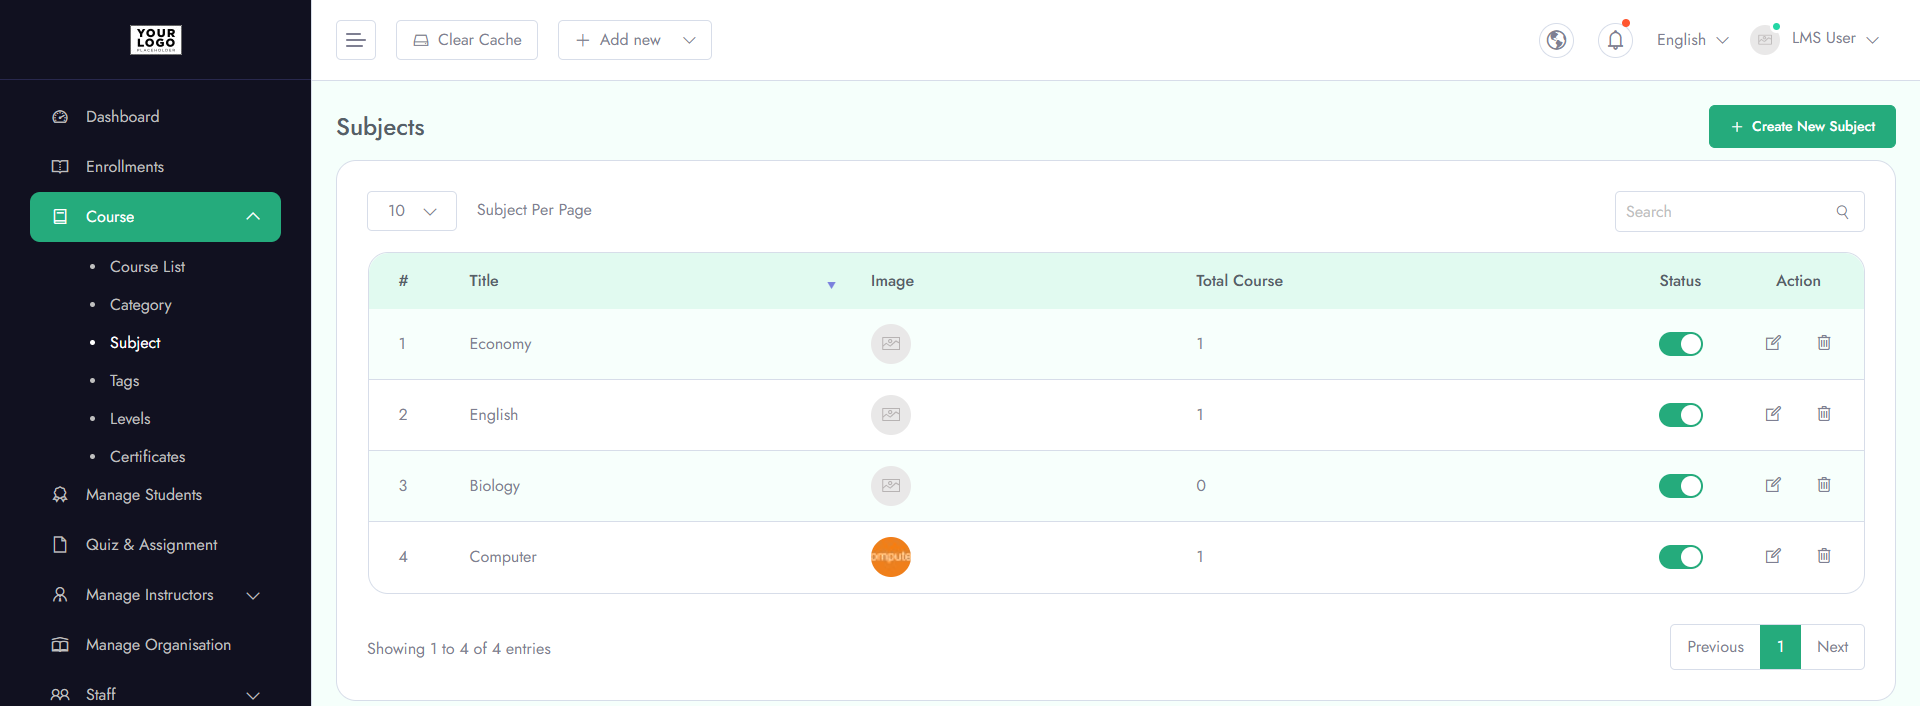Delete the Biology subject

coord(1824,485)
